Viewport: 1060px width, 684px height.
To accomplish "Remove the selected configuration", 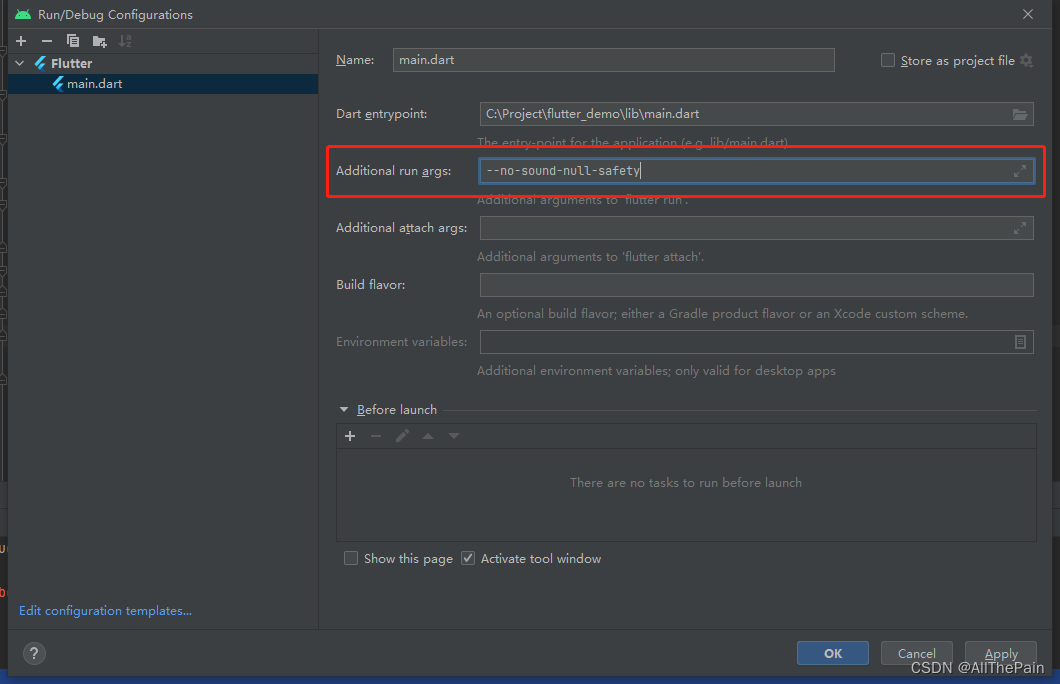I will 46,41.
